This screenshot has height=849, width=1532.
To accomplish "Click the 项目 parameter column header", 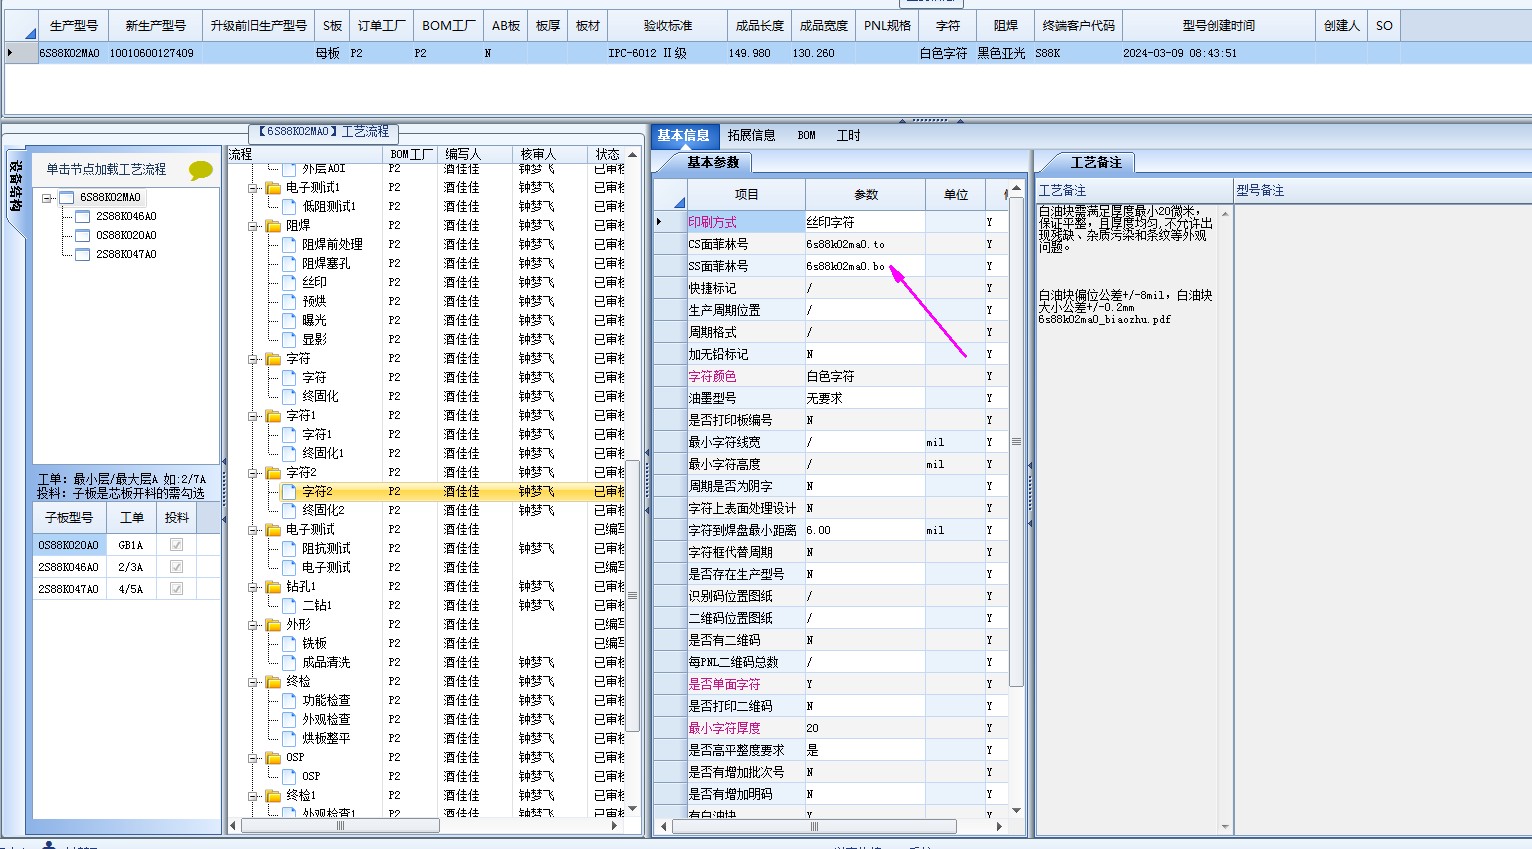I will click(746, 195).
